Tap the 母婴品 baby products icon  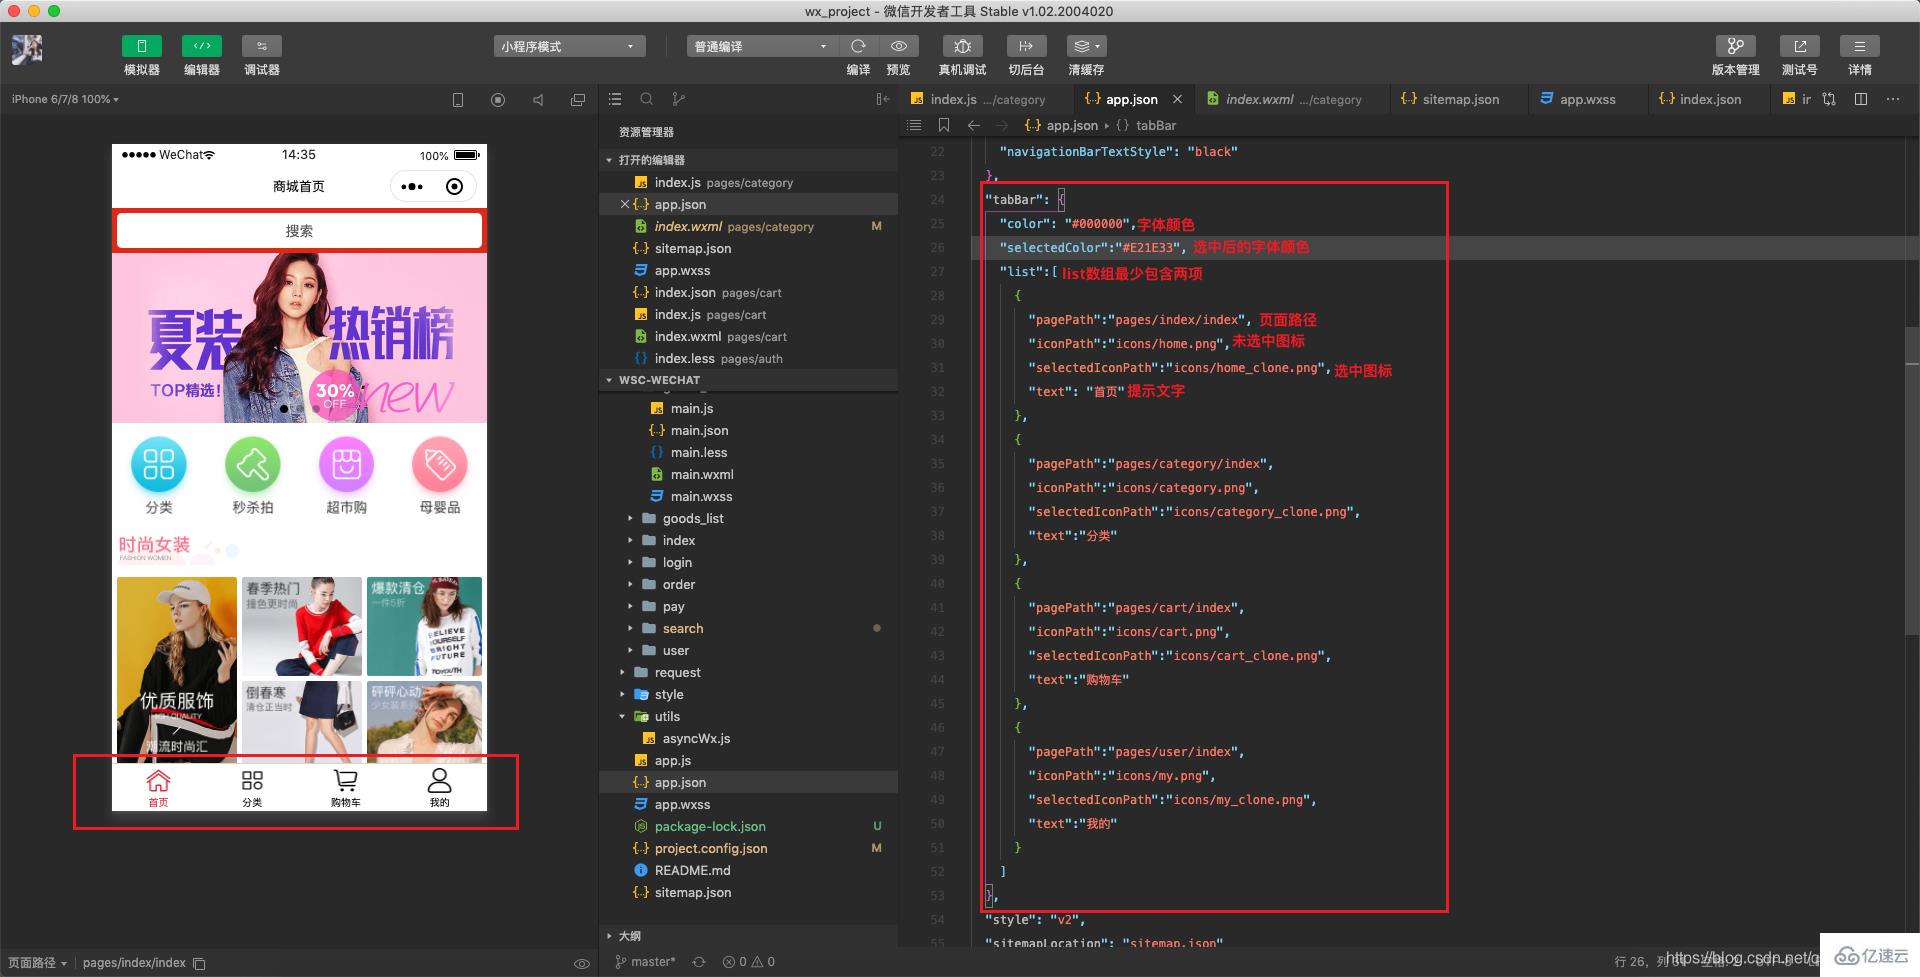coord(440,464)
